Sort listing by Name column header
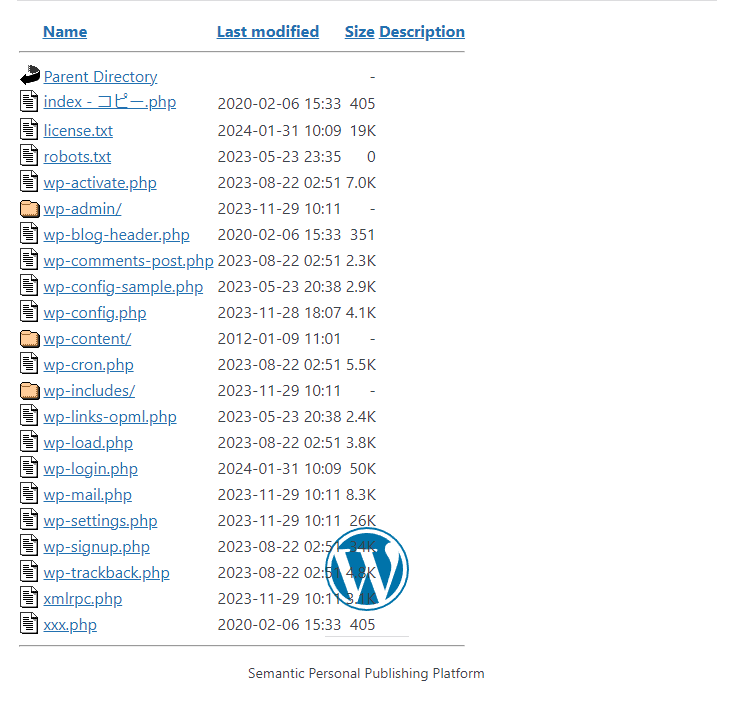This screenshot has width=737, height=708. coord(65,32)
